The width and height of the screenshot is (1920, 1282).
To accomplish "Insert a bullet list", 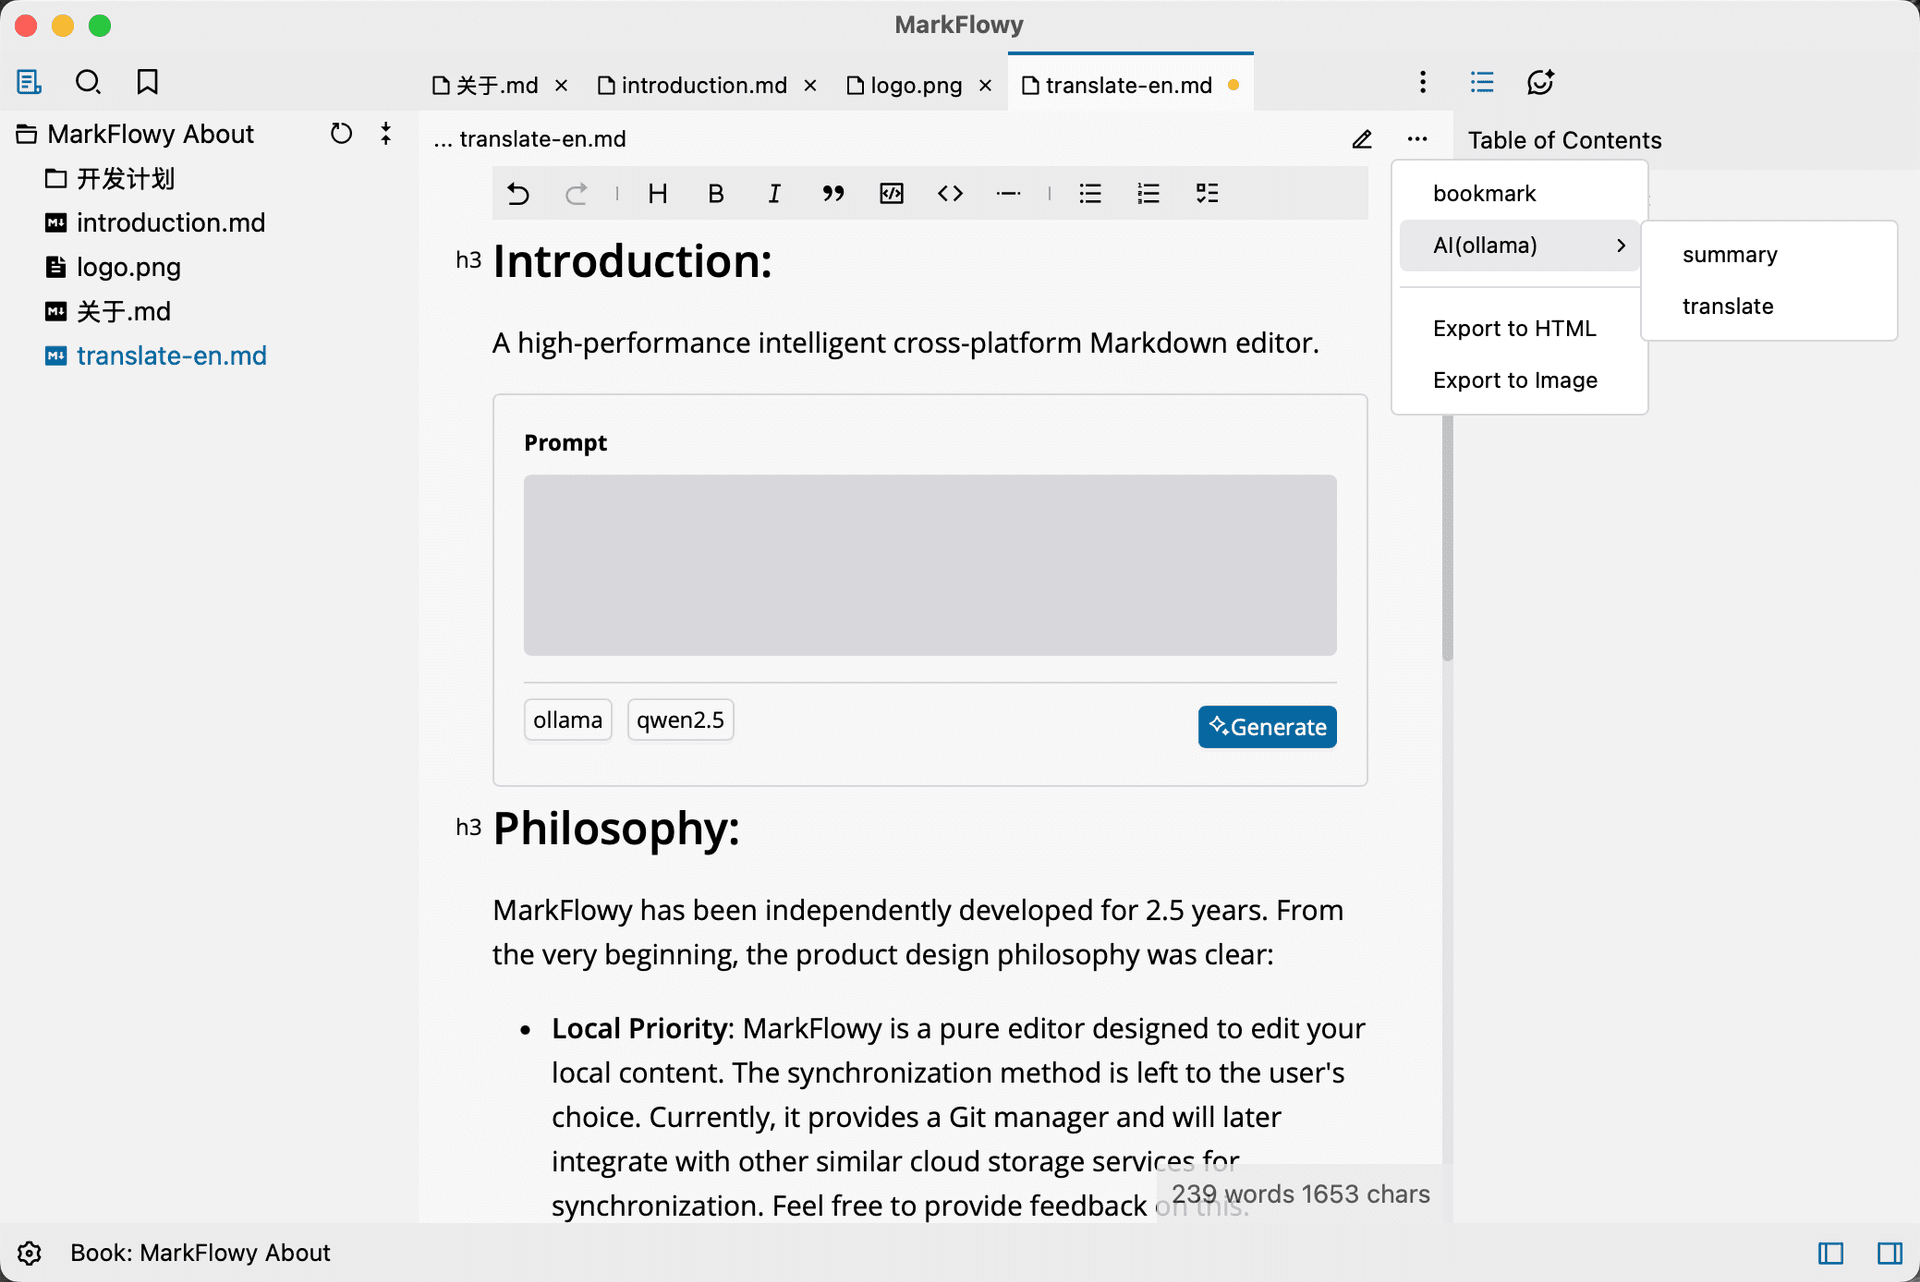I will pyautogui.click(x=1090, y=194).
